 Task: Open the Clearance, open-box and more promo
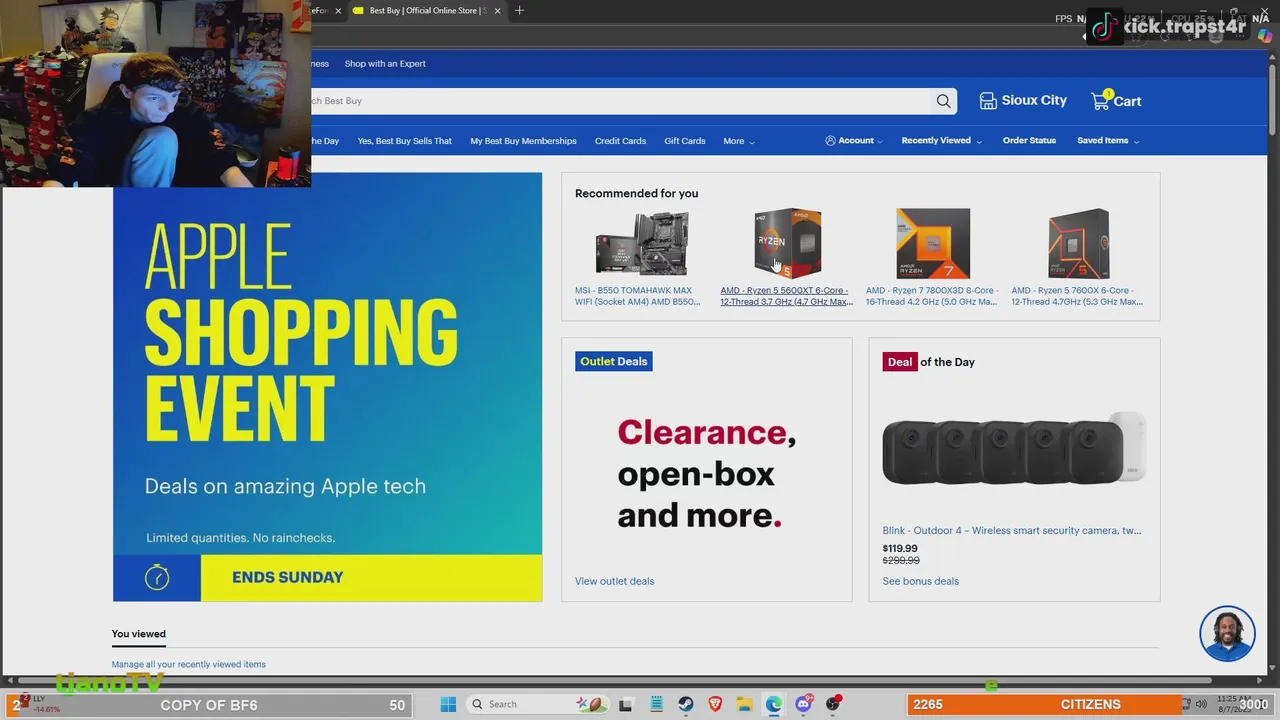point(706,474)
